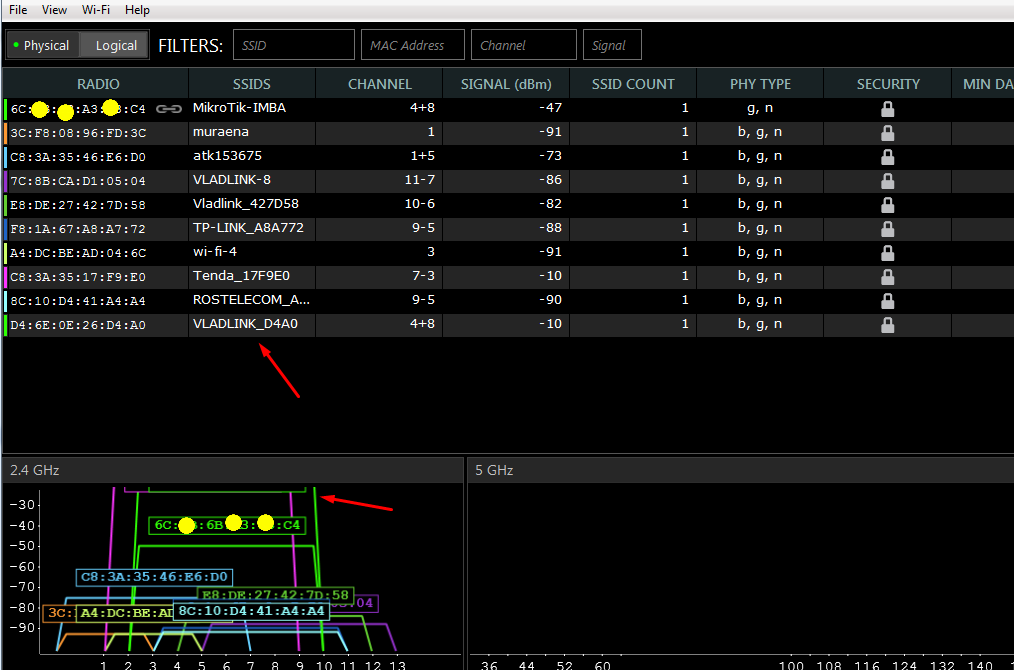Sort by SSIDS column header
This screenshot has height=670, width=1014.
[252, 84]
